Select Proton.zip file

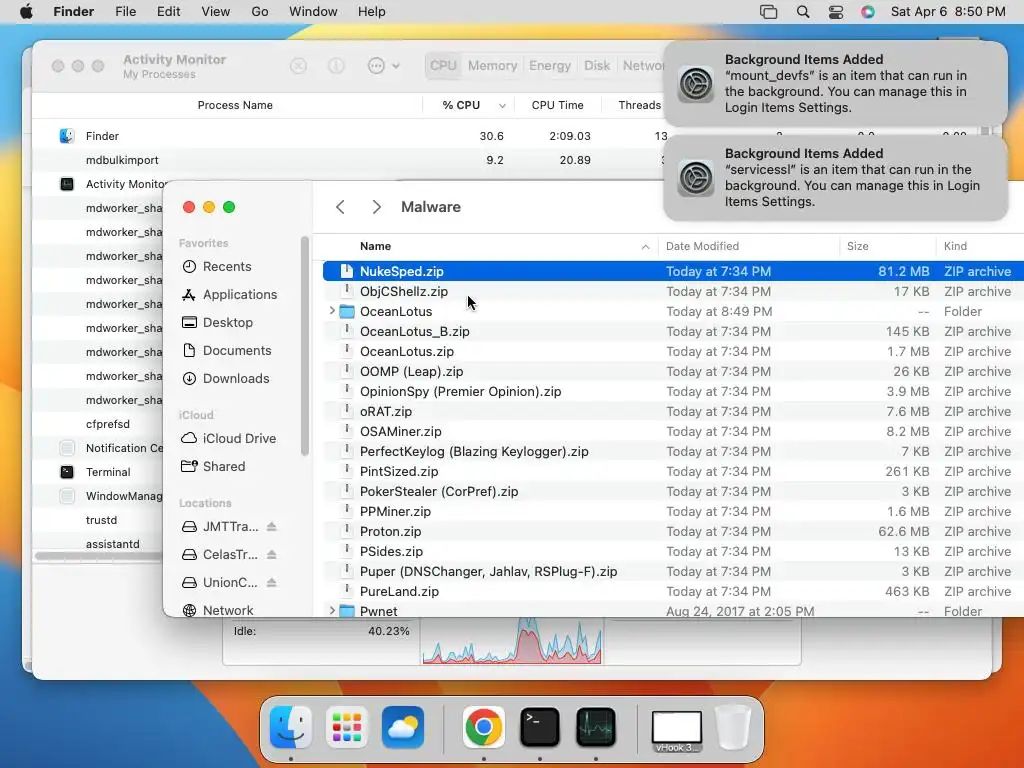point(390,532)
